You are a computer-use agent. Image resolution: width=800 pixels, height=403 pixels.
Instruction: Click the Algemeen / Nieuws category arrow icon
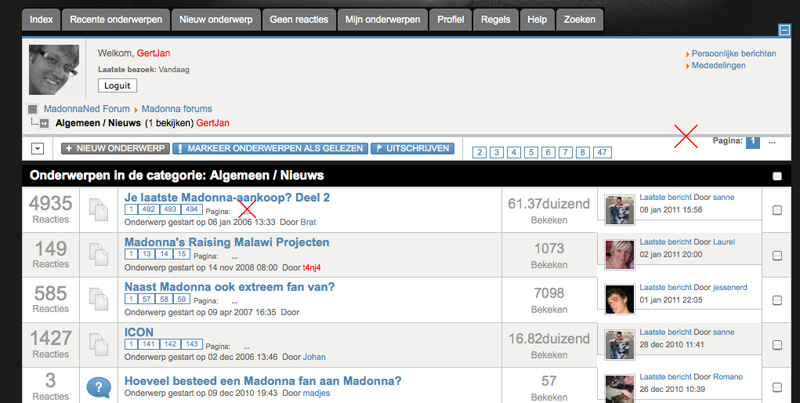[44, 123]
